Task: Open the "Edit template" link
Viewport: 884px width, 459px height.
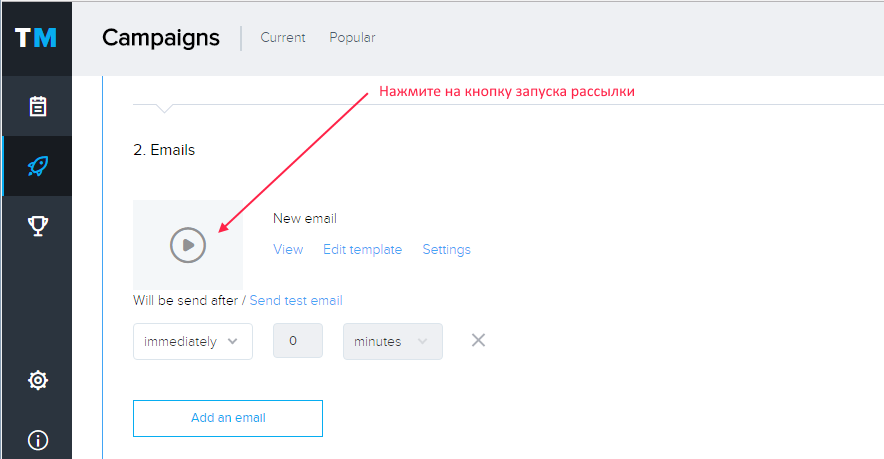Action: click(363, 249)
